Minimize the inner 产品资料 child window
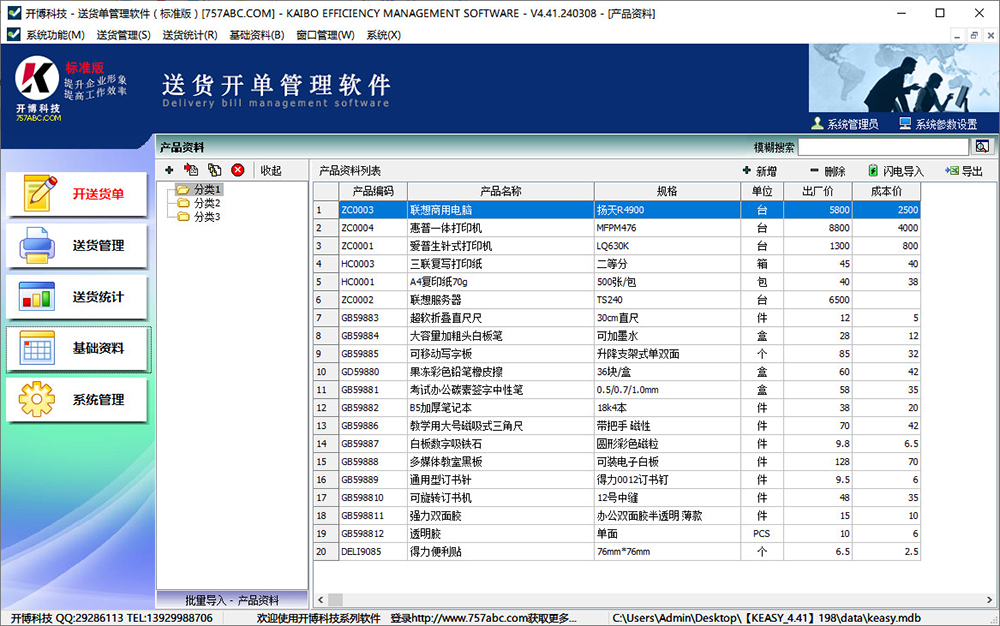Viewport: 1000px width, 626px height. tap(957, 36)
